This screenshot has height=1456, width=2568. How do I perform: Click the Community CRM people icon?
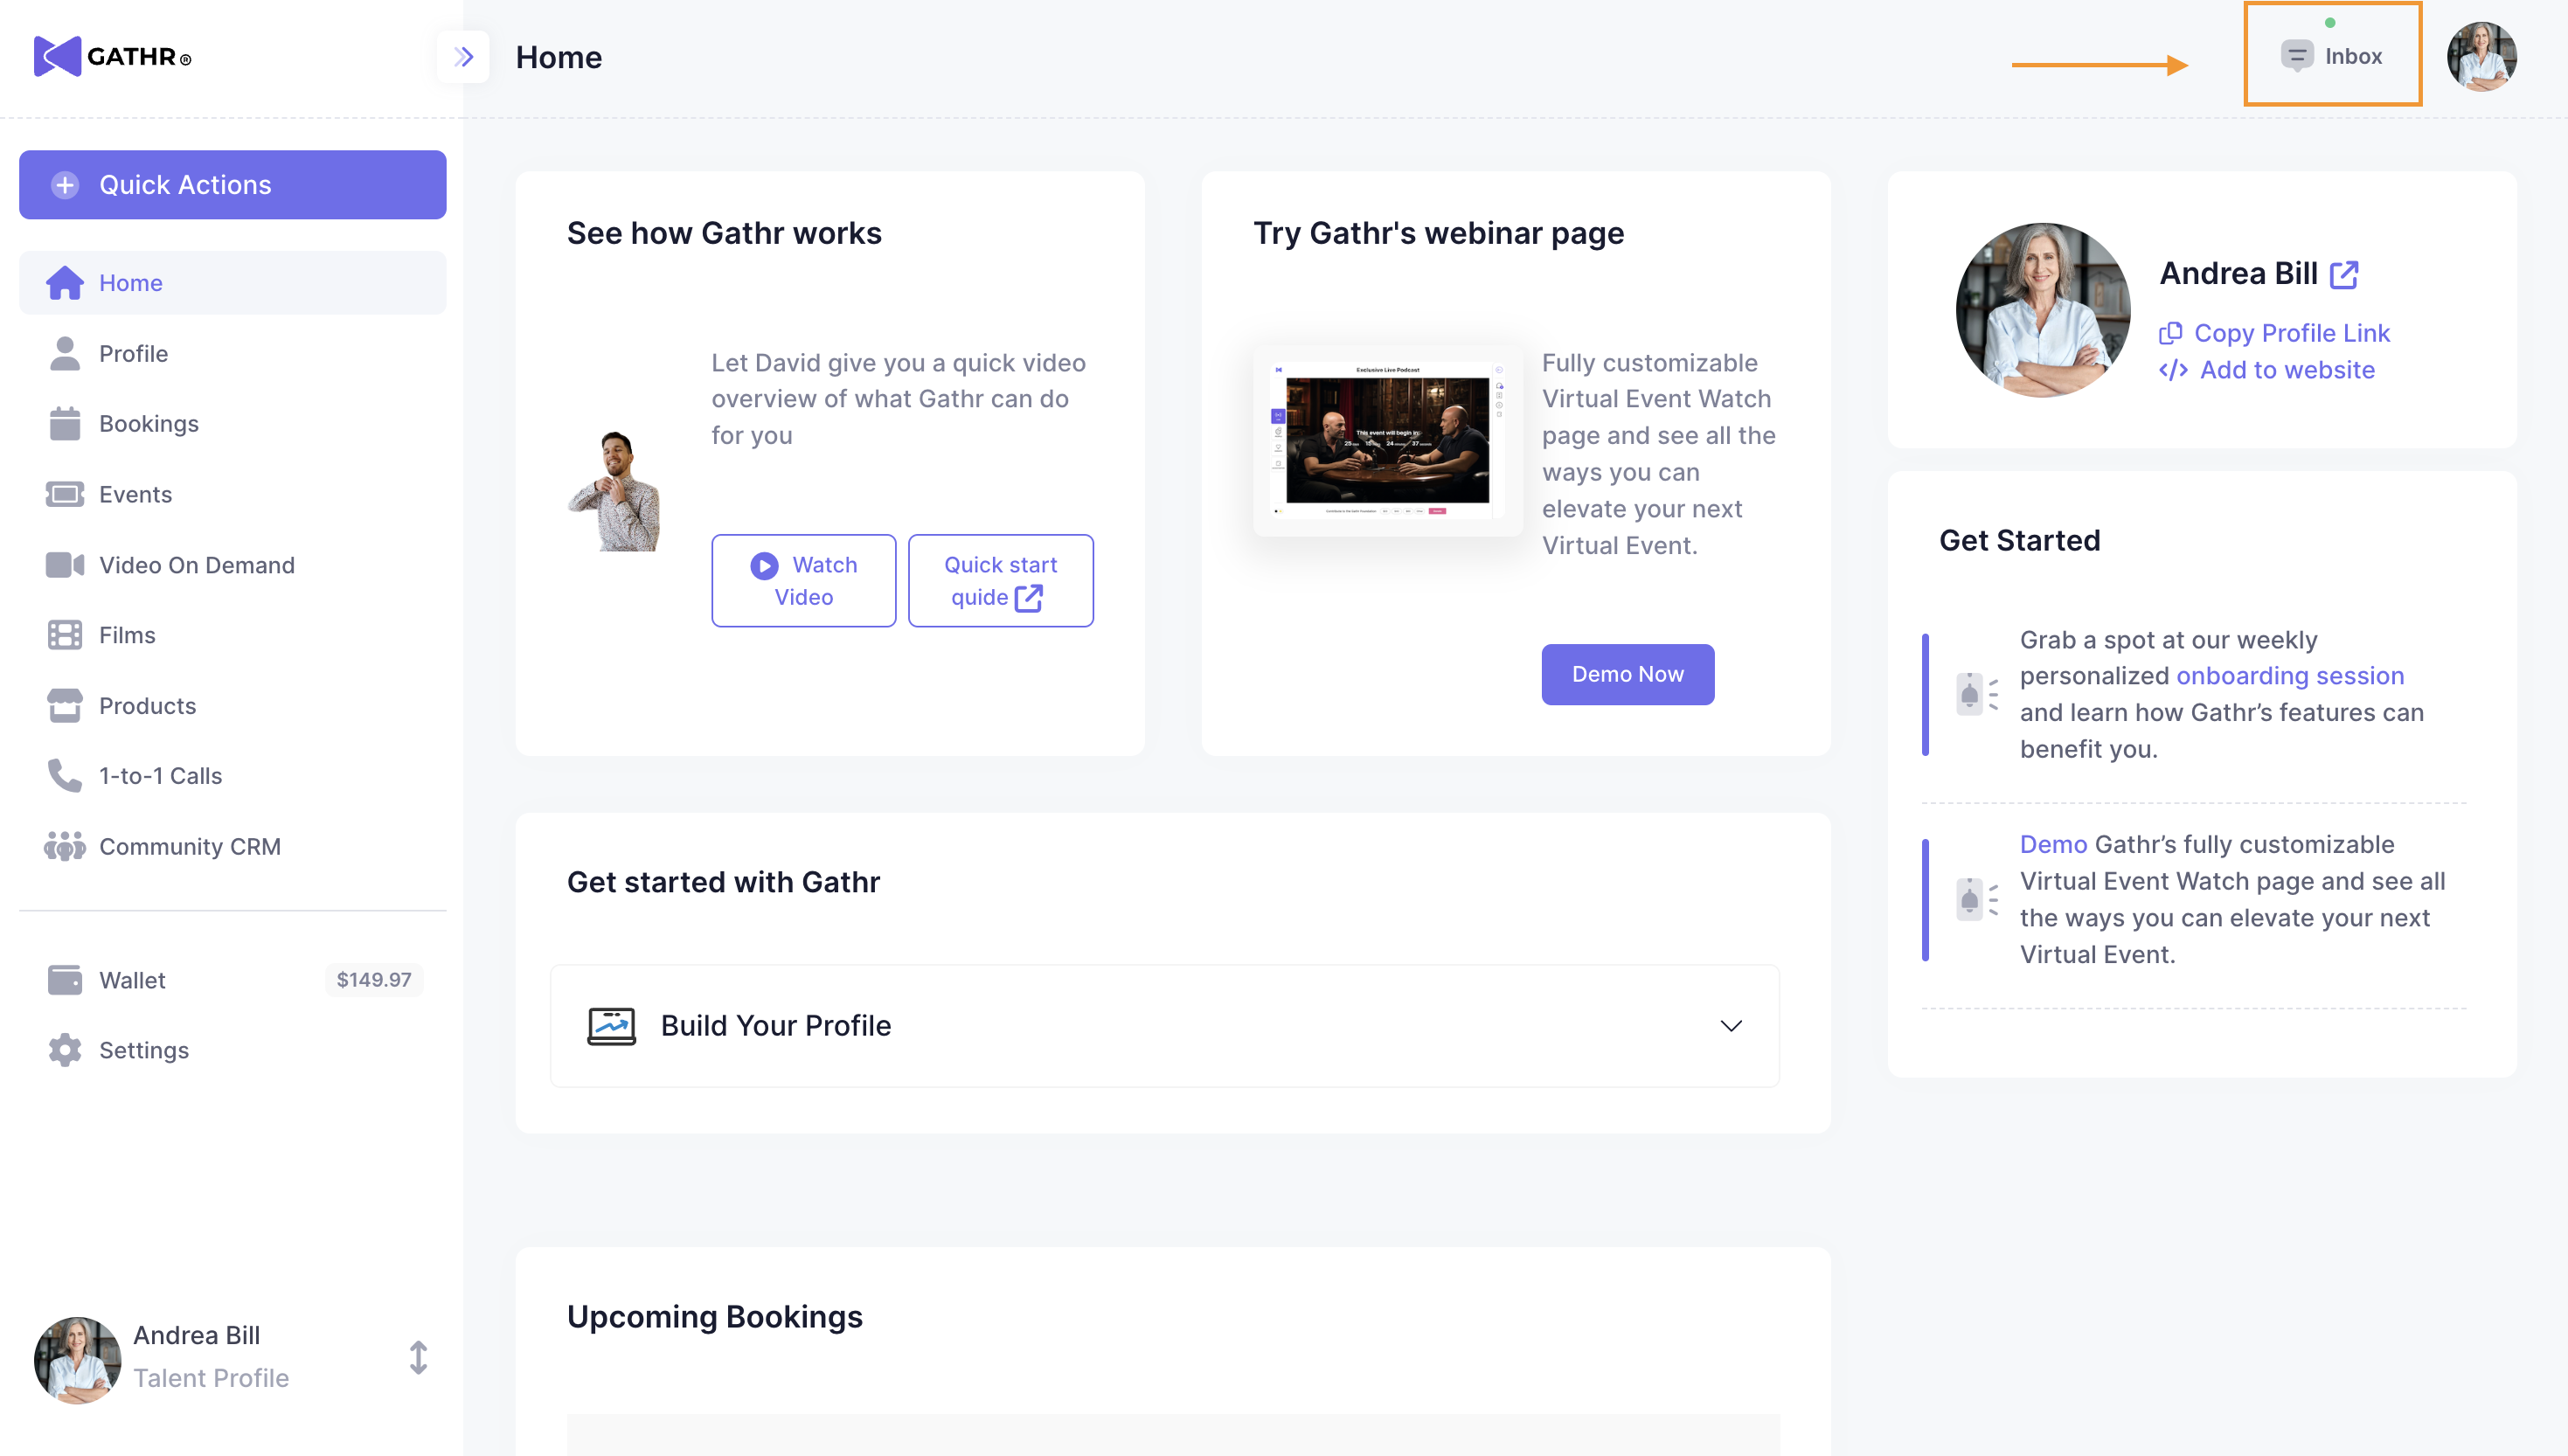coord(65,846)
